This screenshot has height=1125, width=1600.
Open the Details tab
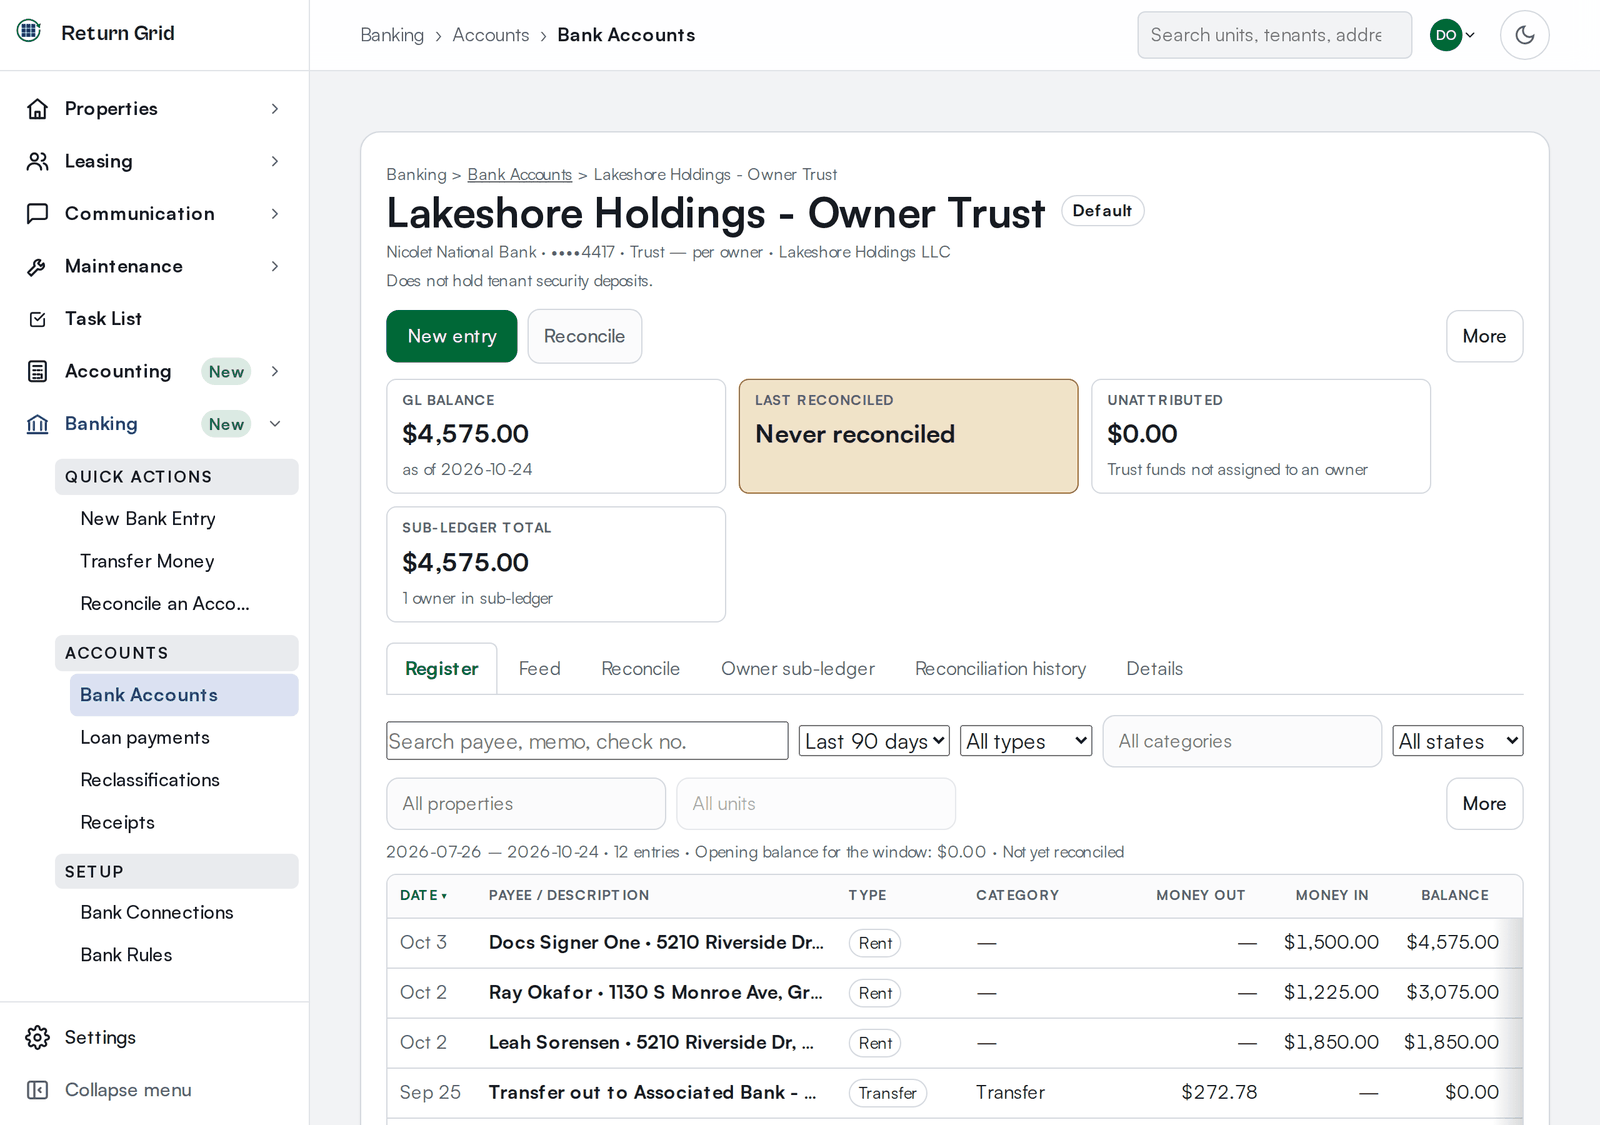(1154, 668)
